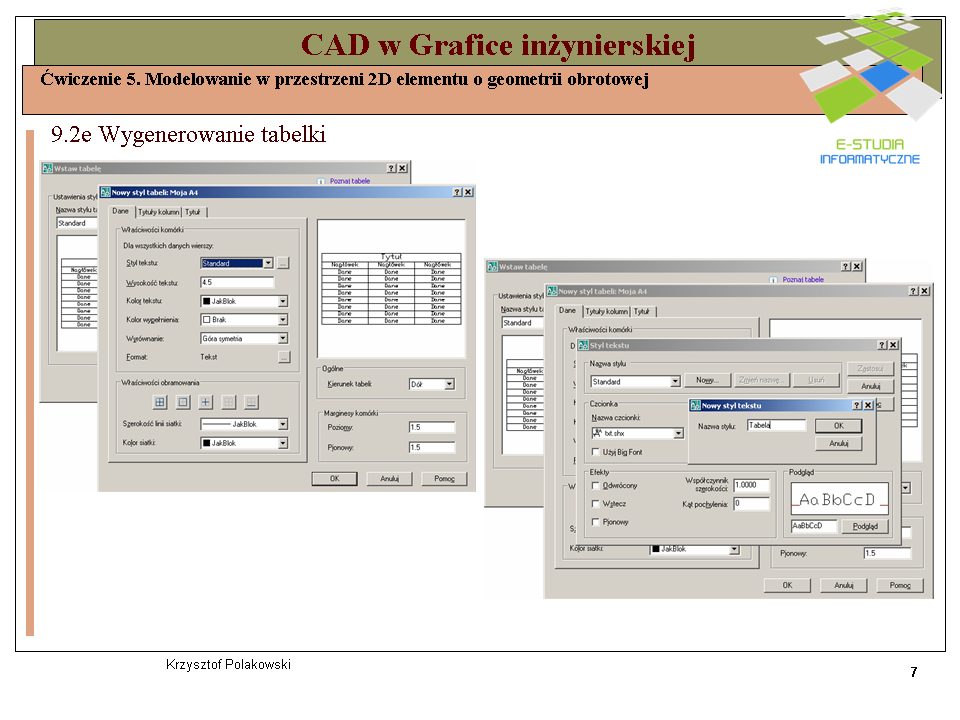Click the all borders icon in Właściwości obramowania
Viewport: 960px width, 720px height.
[160, 402]
